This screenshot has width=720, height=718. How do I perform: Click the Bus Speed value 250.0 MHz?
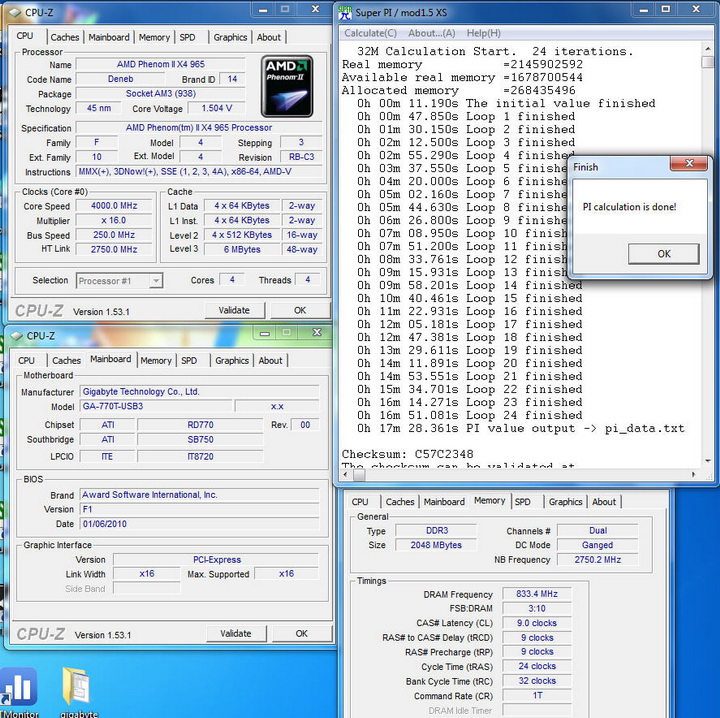pos(114,235)
